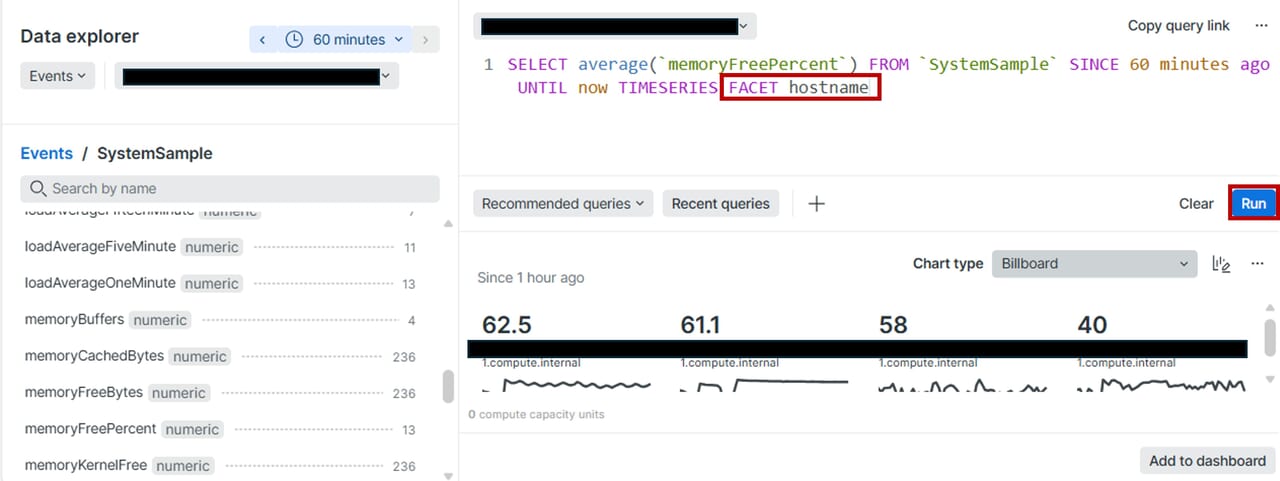The width and height of the screenshot is (1280, 481).
Task: Expand the Recommended queries menu
Action: point(563,204)
